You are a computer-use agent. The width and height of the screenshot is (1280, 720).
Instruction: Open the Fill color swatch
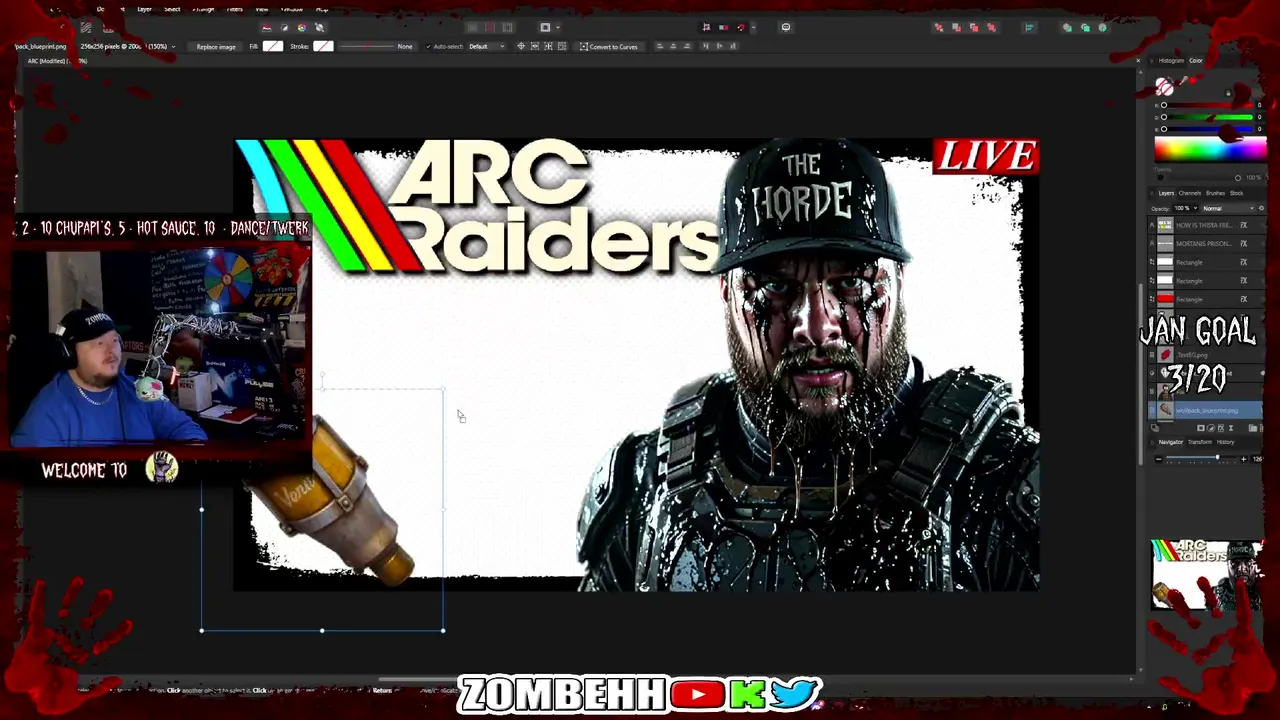point(273,47)
